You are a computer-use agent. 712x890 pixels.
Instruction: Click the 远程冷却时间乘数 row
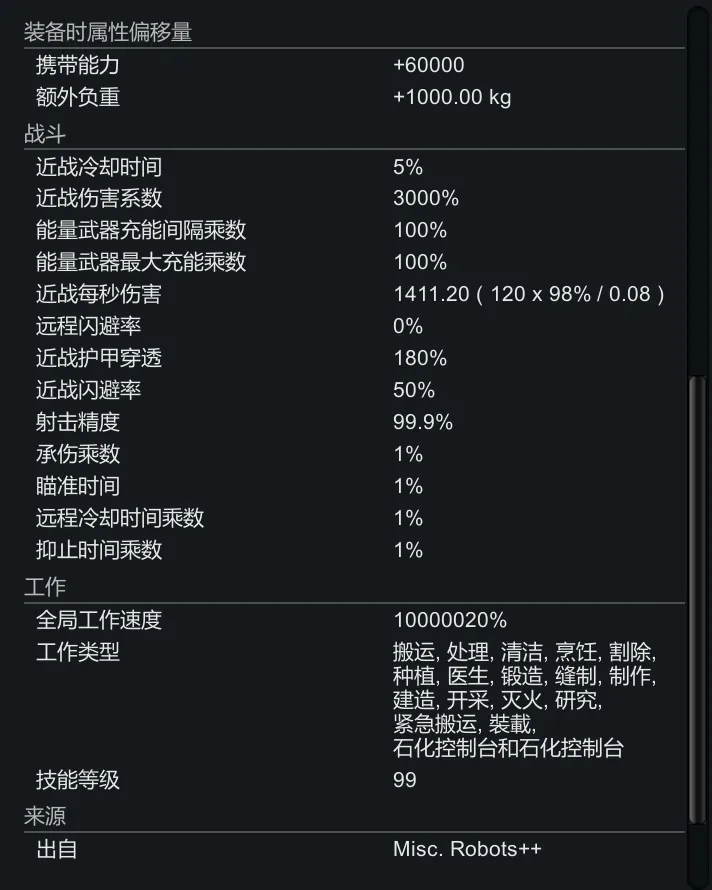pos(350,518)
